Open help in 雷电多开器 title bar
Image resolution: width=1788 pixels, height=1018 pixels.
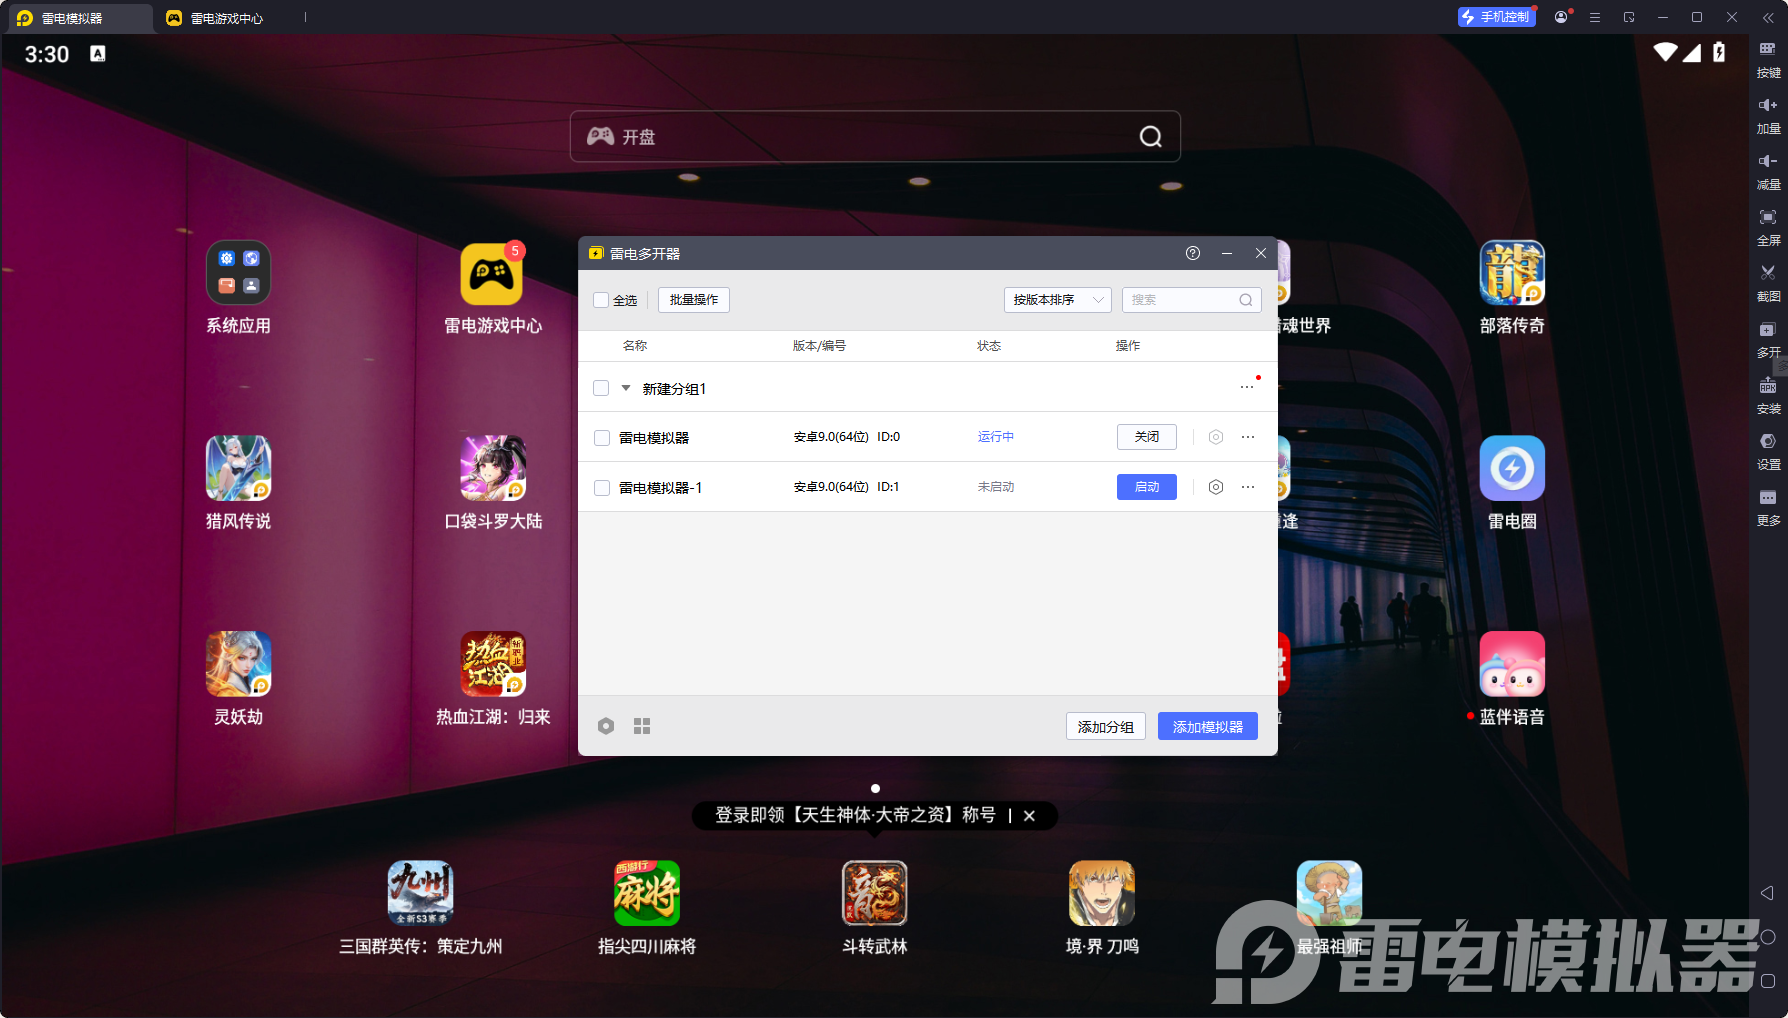tap(1193, 253)
